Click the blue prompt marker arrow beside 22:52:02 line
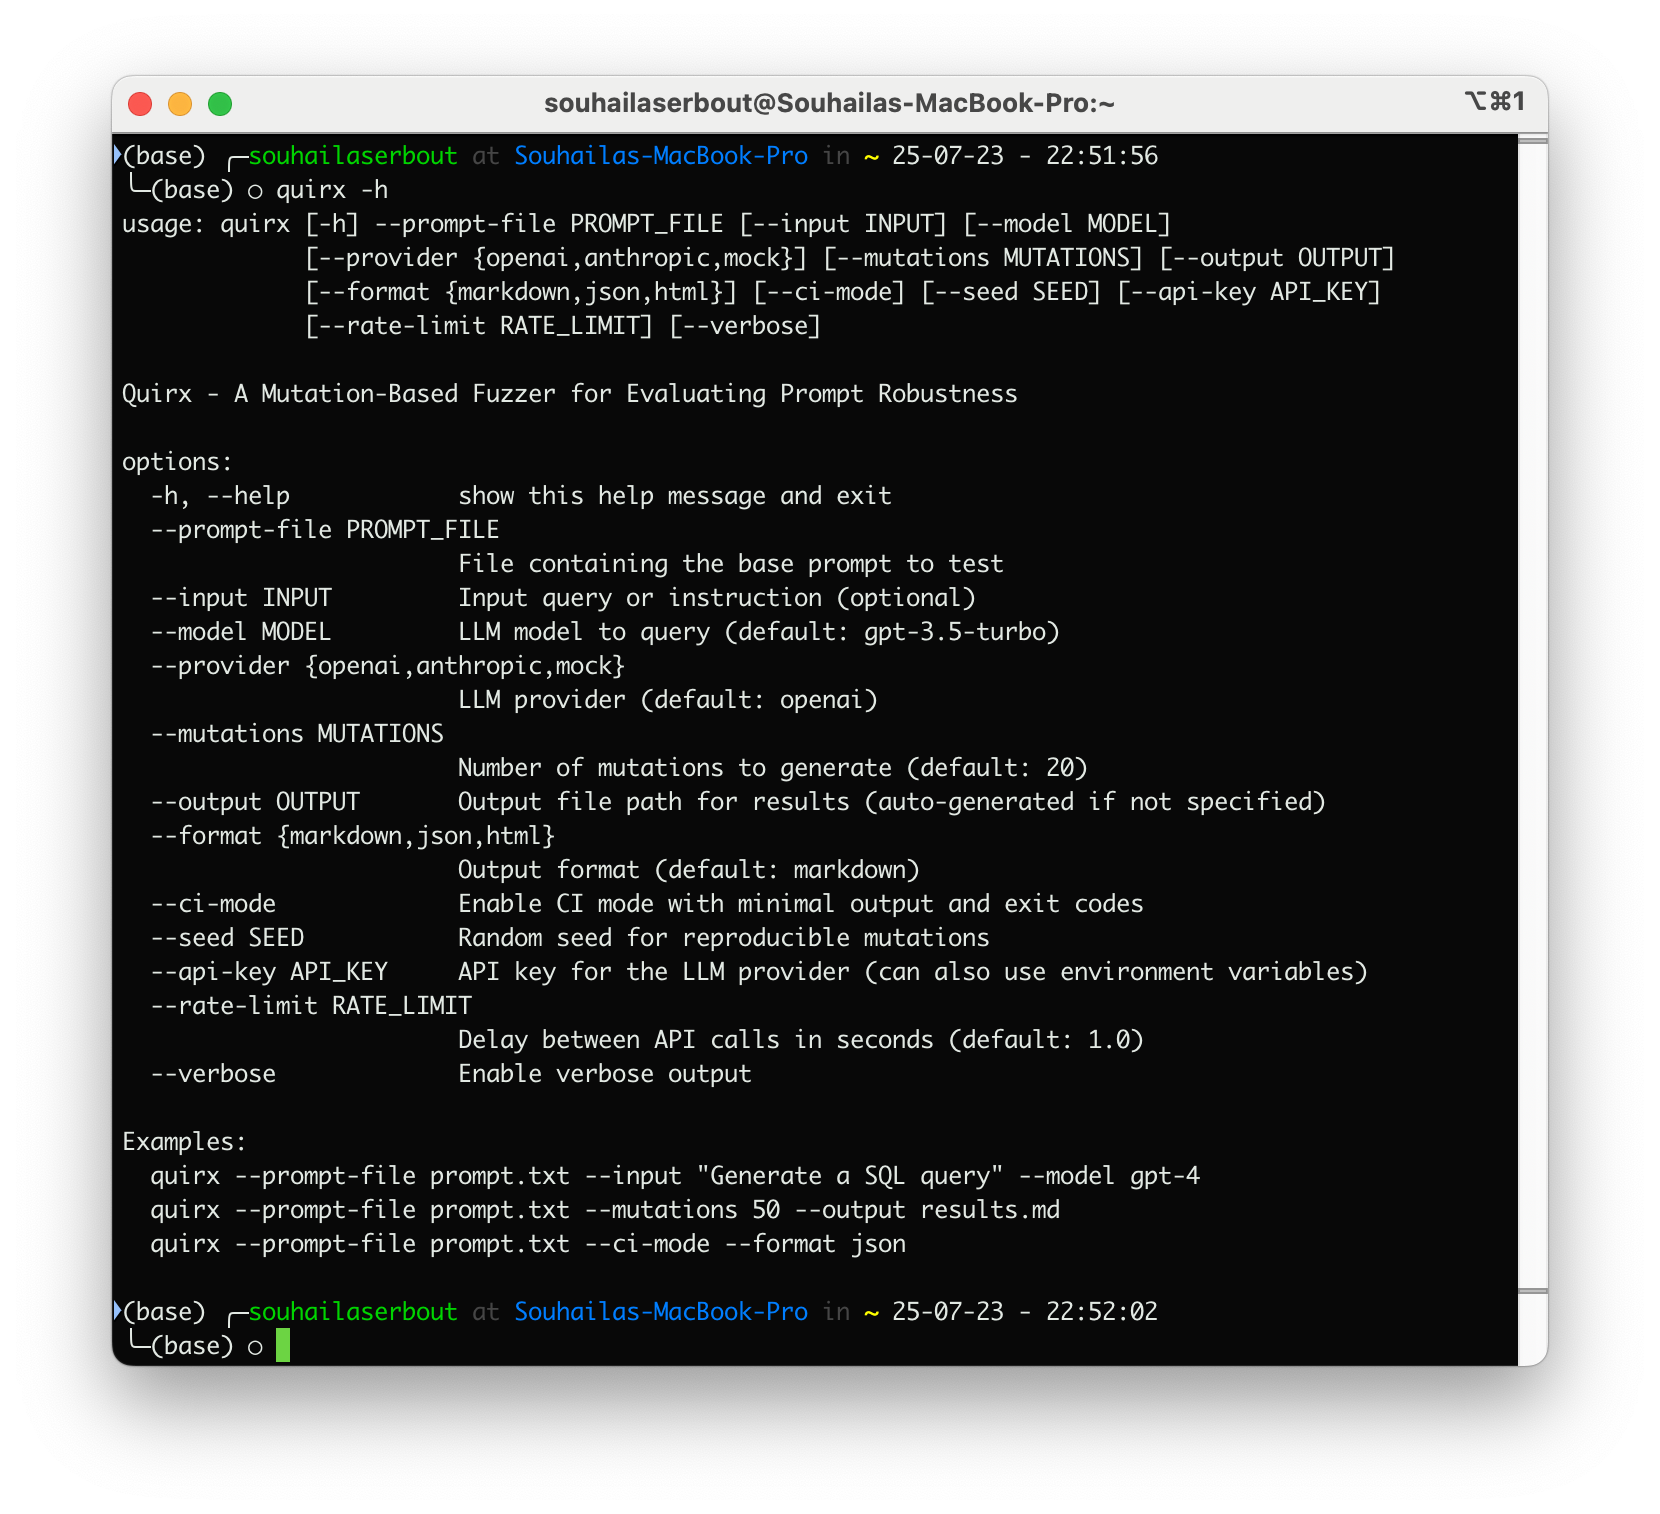This screenshot has height=1514, width=1660. [117, 1310]
